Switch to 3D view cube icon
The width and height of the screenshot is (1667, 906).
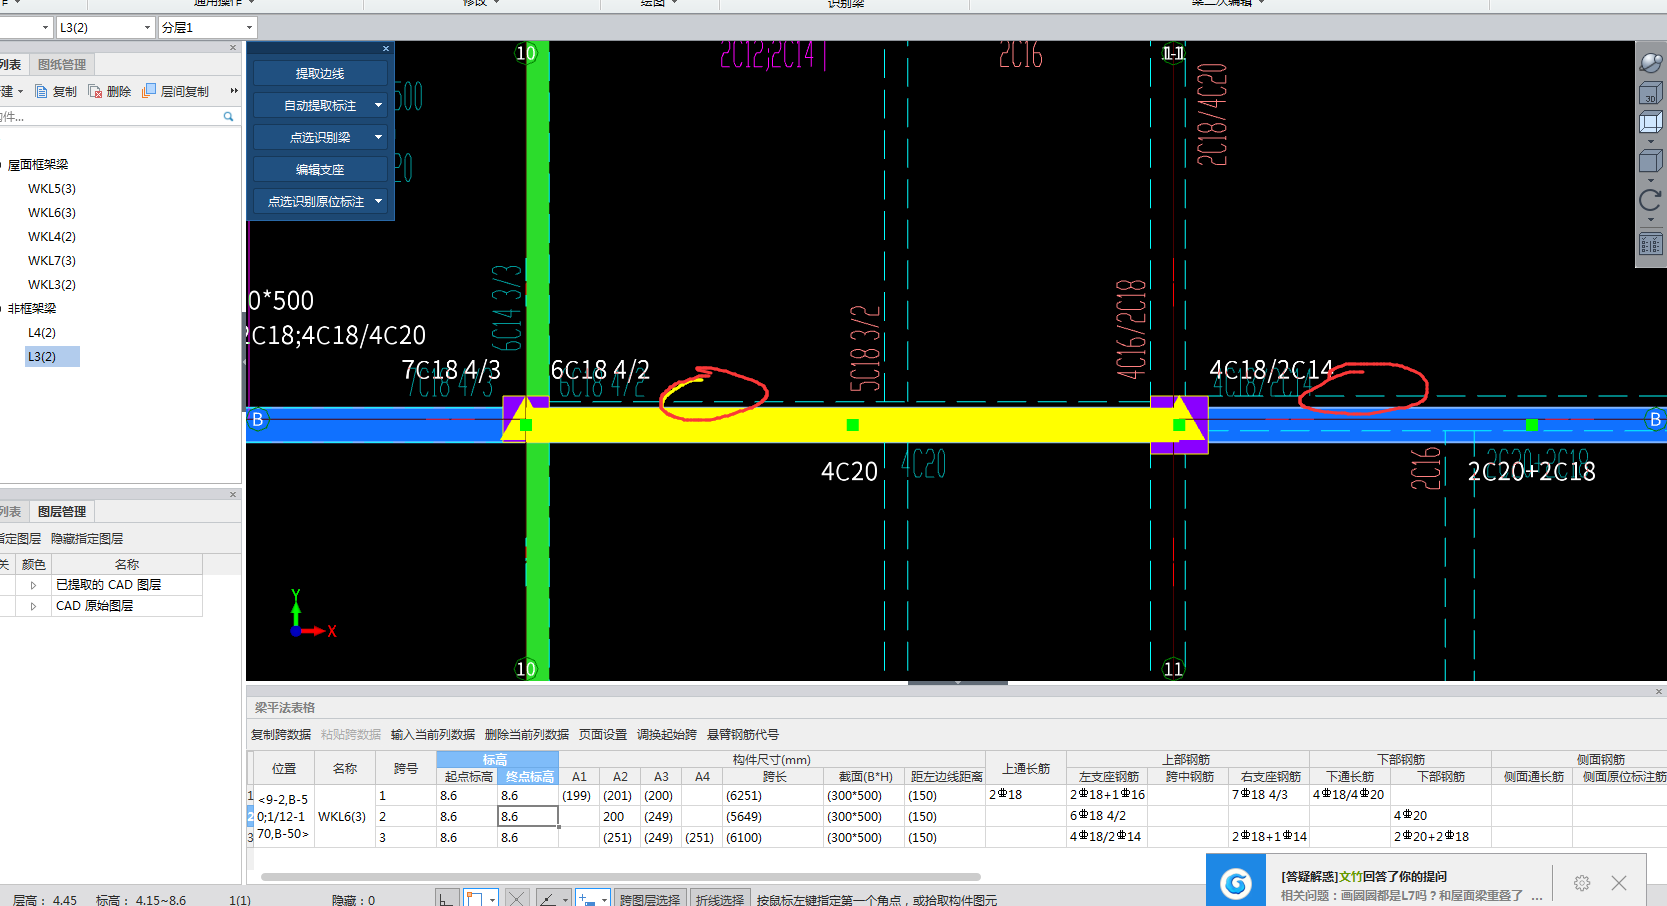tap(1650, 93)
